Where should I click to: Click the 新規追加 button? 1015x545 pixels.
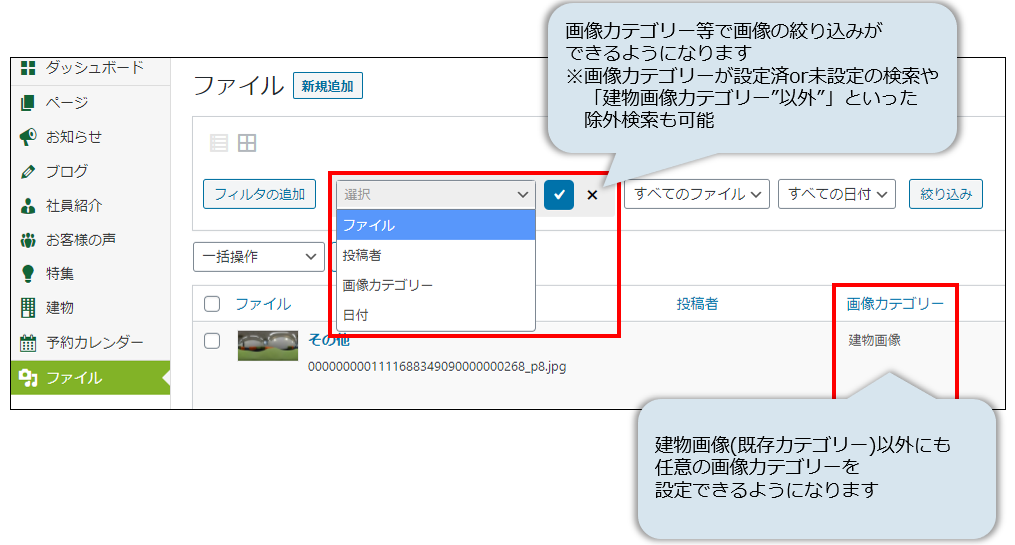coord(328,86)
